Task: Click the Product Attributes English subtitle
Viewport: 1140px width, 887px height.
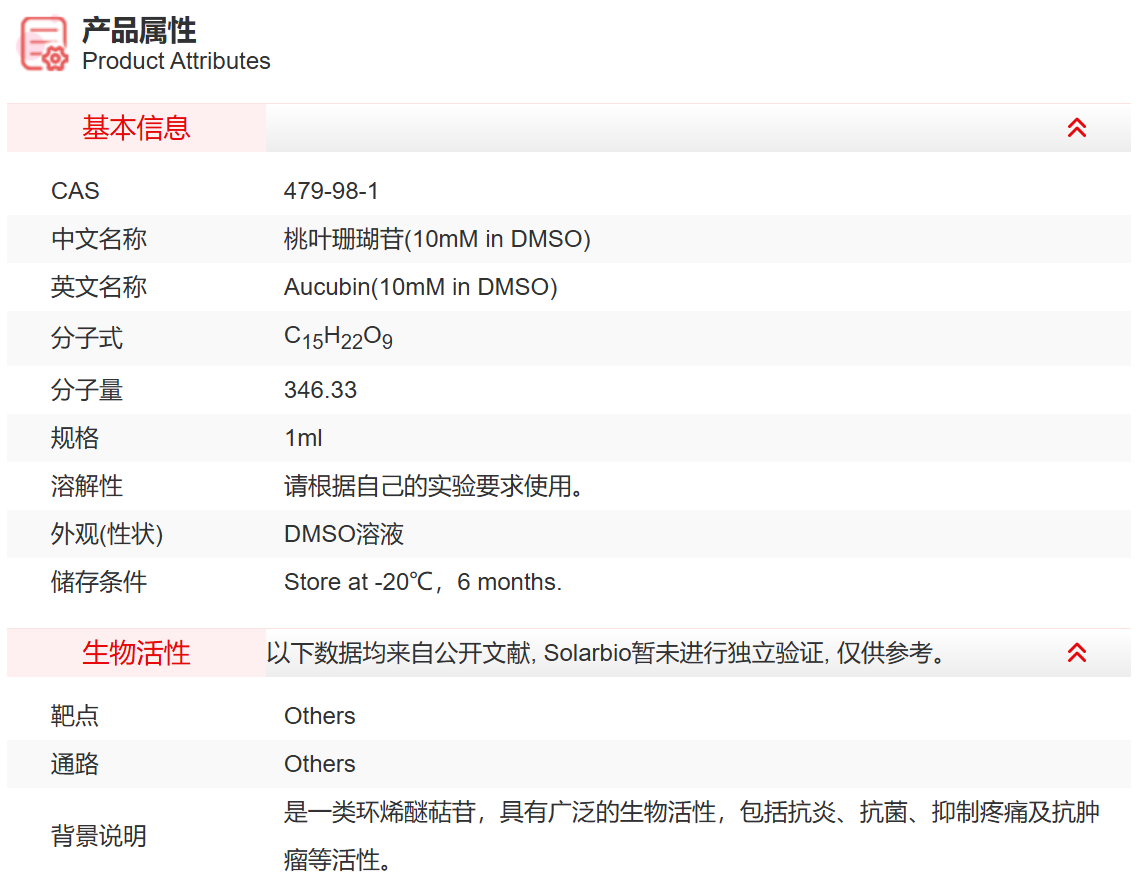Action: 175,61
